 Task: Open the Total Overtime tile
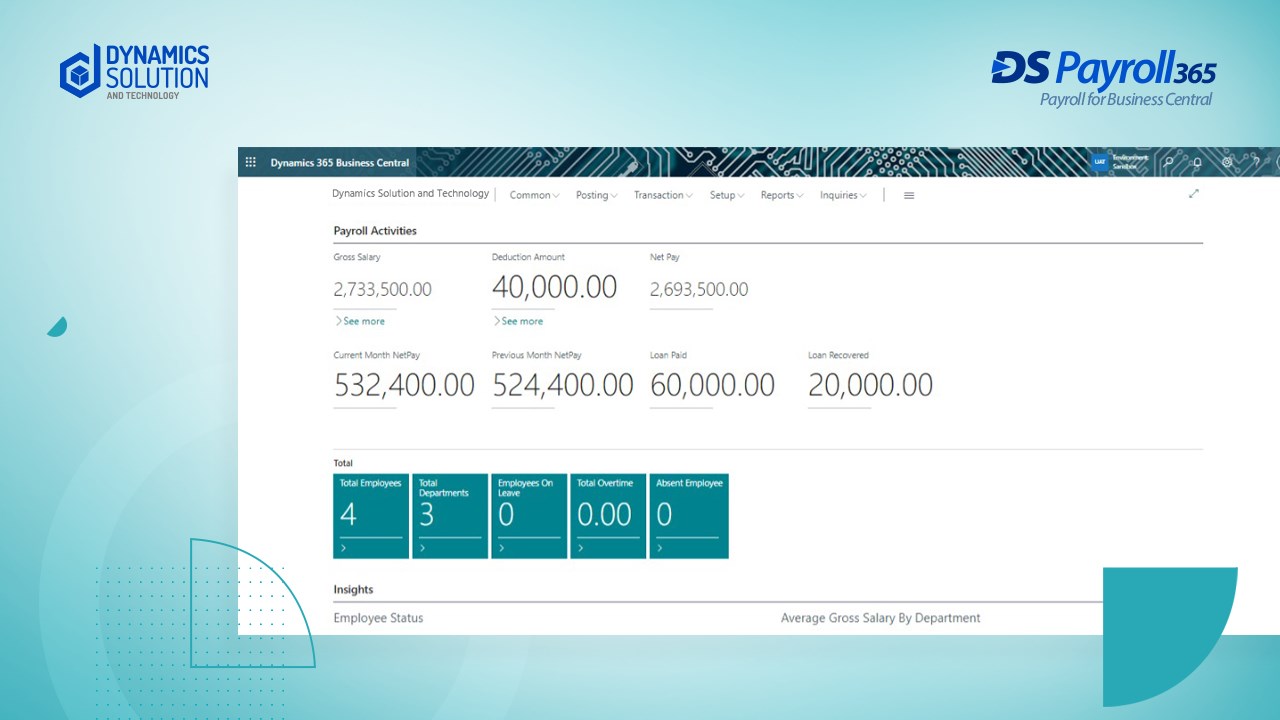tap(608, 516)
